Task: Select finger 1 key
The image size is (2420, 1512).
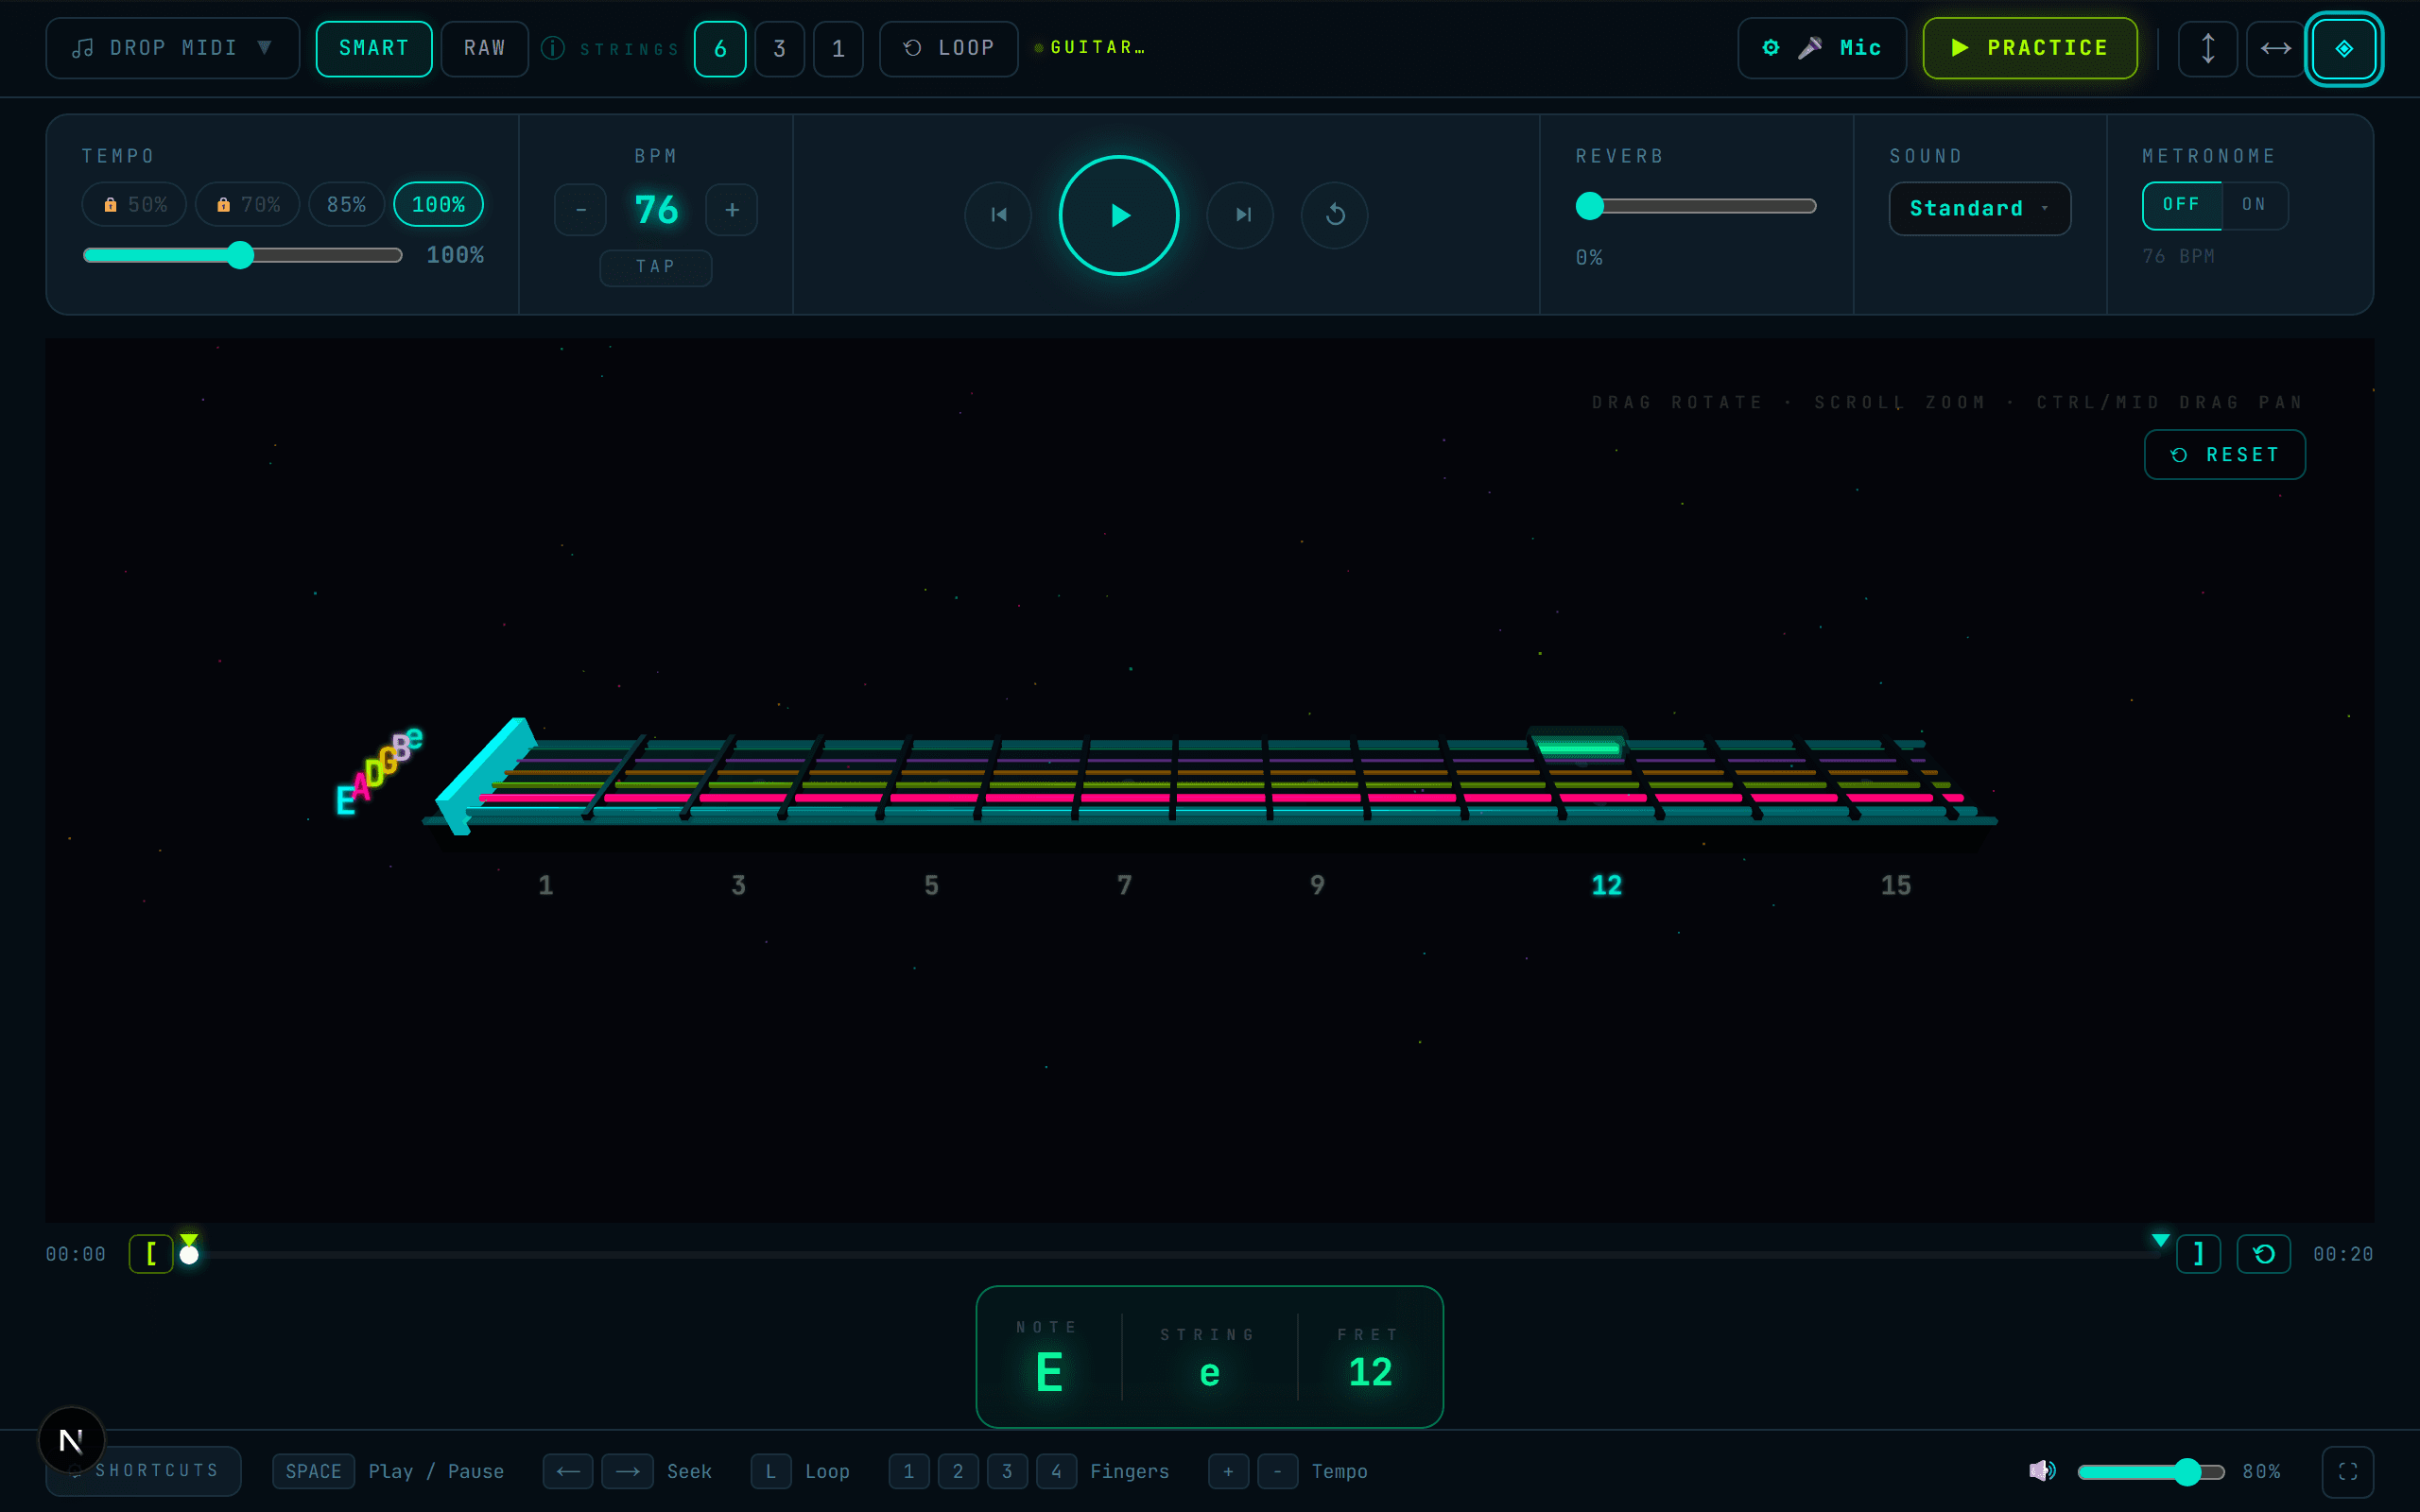Action: pyautogui.click(x=909, y=1471)
